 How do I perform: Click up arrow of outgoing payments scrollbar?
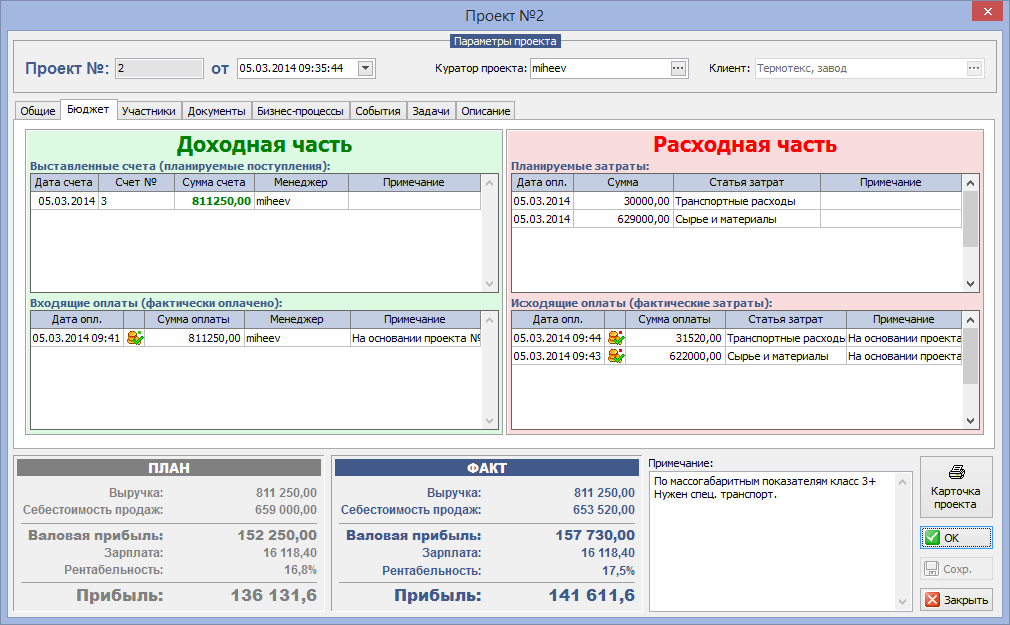point(971,320)
